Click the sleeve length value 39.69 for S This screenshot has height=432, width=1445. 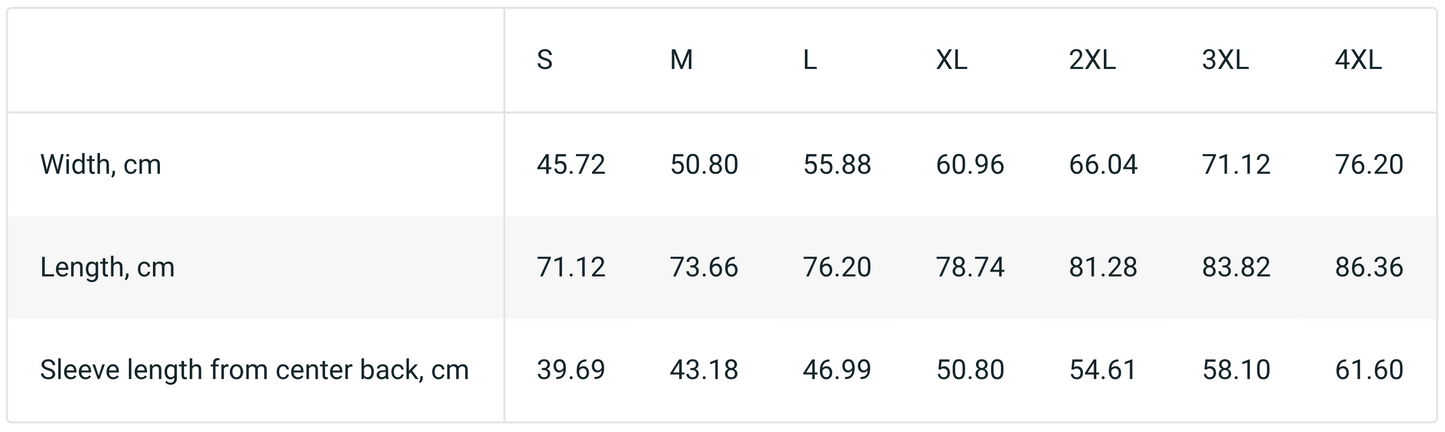point(571,370)
